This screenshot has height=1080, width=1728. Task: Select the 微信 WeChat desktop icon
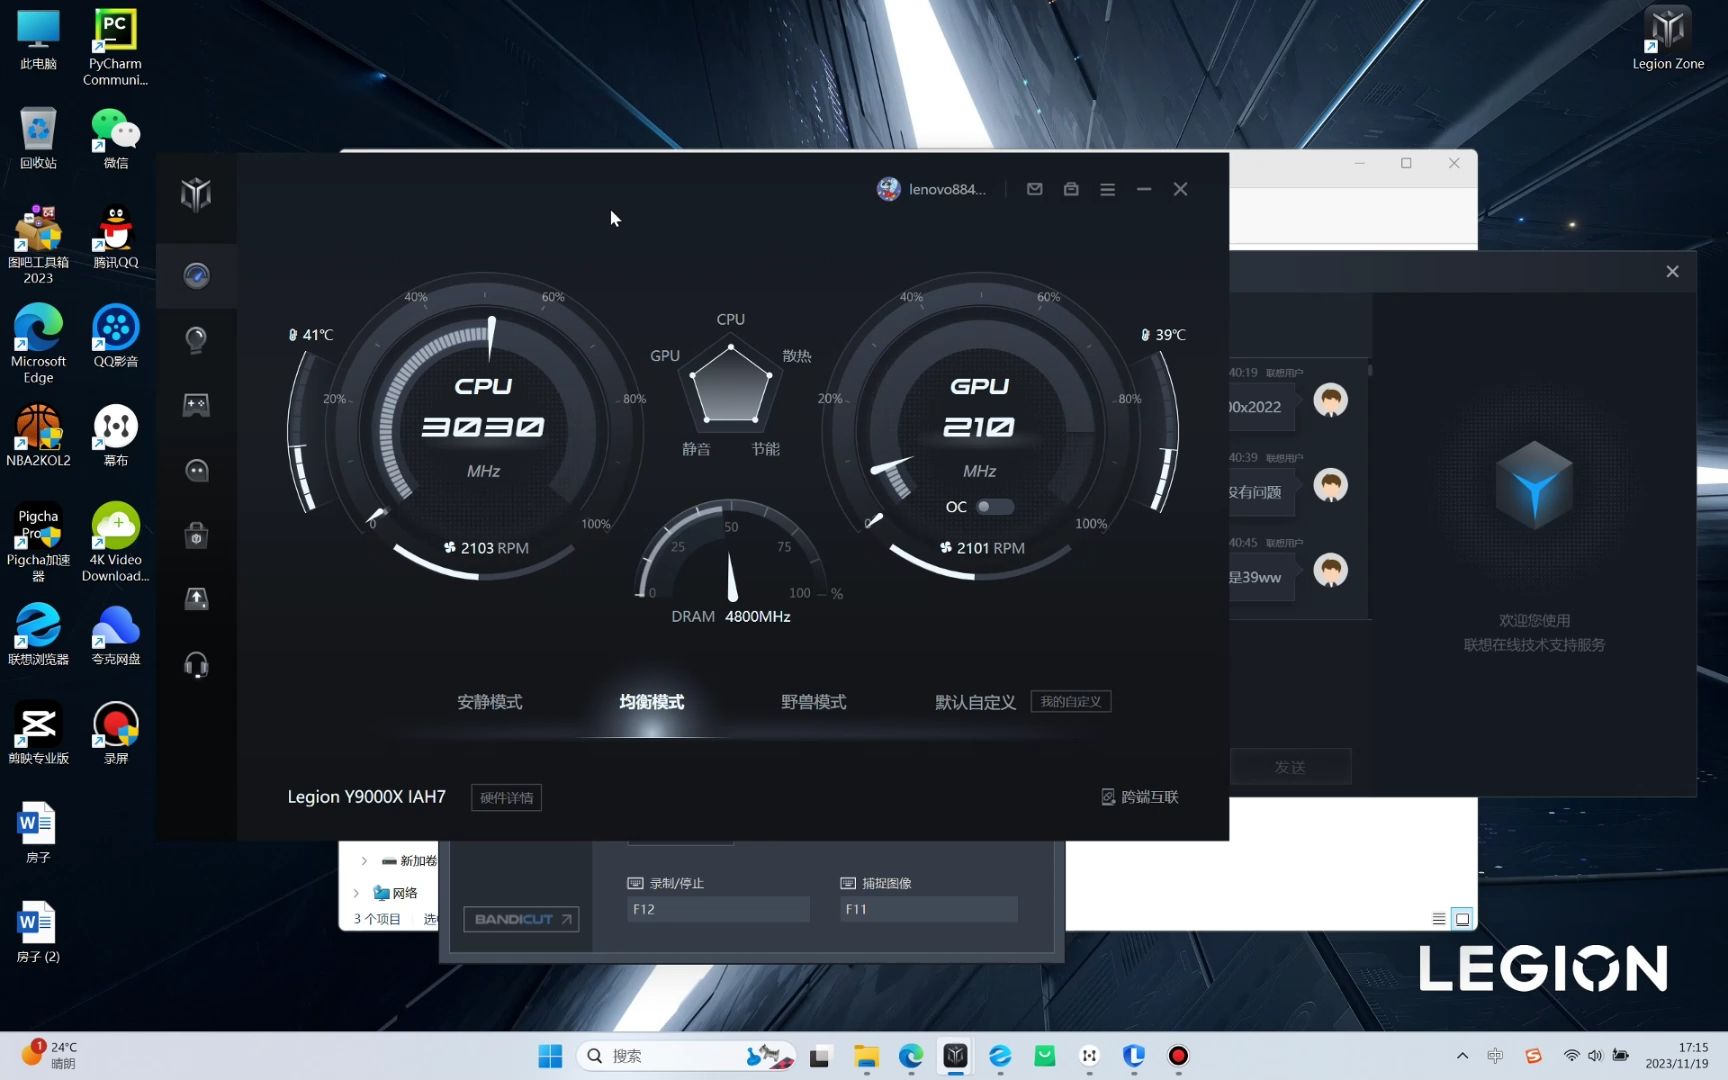115,138
